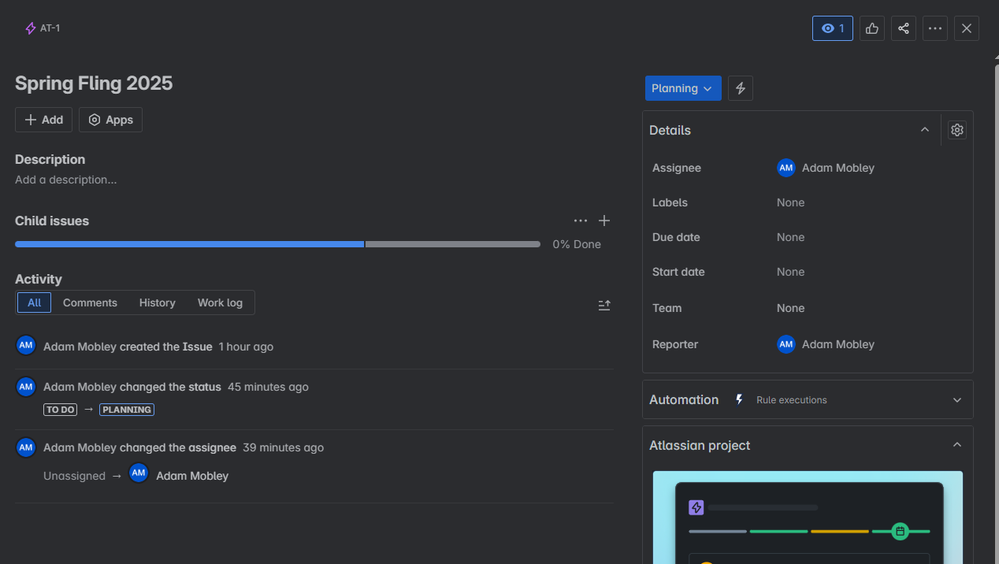Click Assignee avatar in Details
The height and width of the screenshot is (564, 999).
coord(786,168)
